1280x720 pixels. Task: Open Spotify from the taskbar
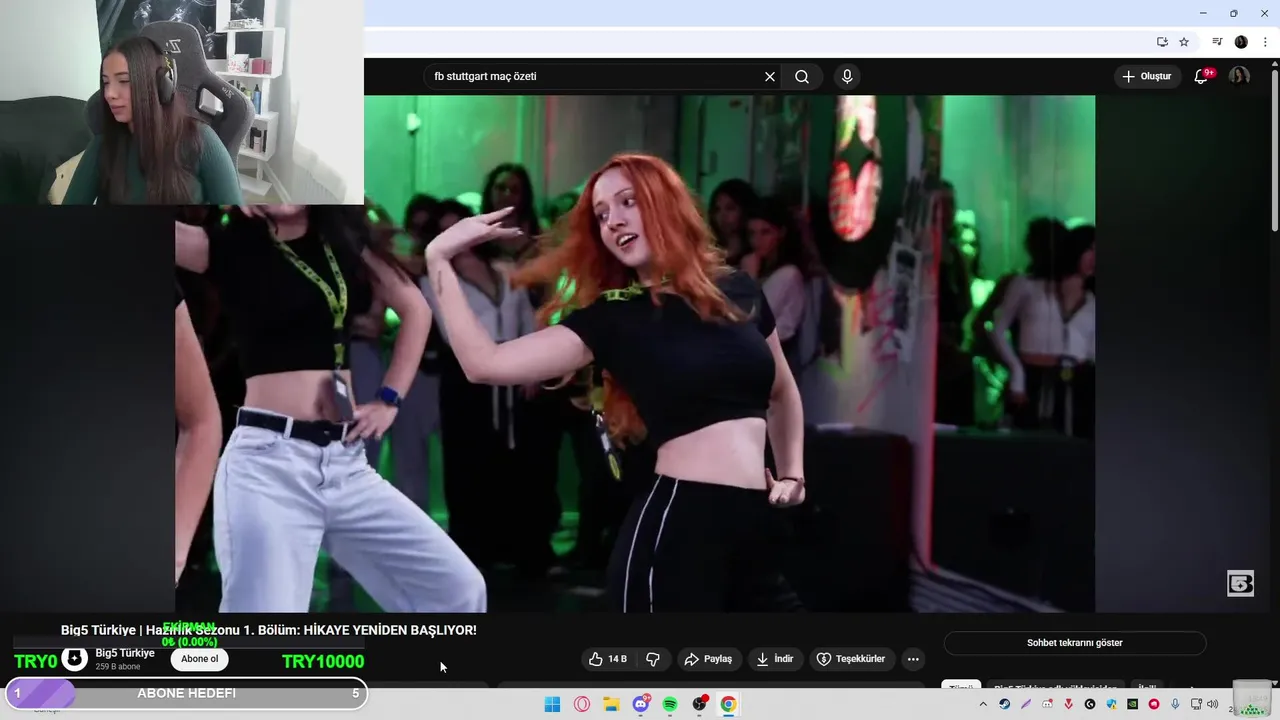670,704
